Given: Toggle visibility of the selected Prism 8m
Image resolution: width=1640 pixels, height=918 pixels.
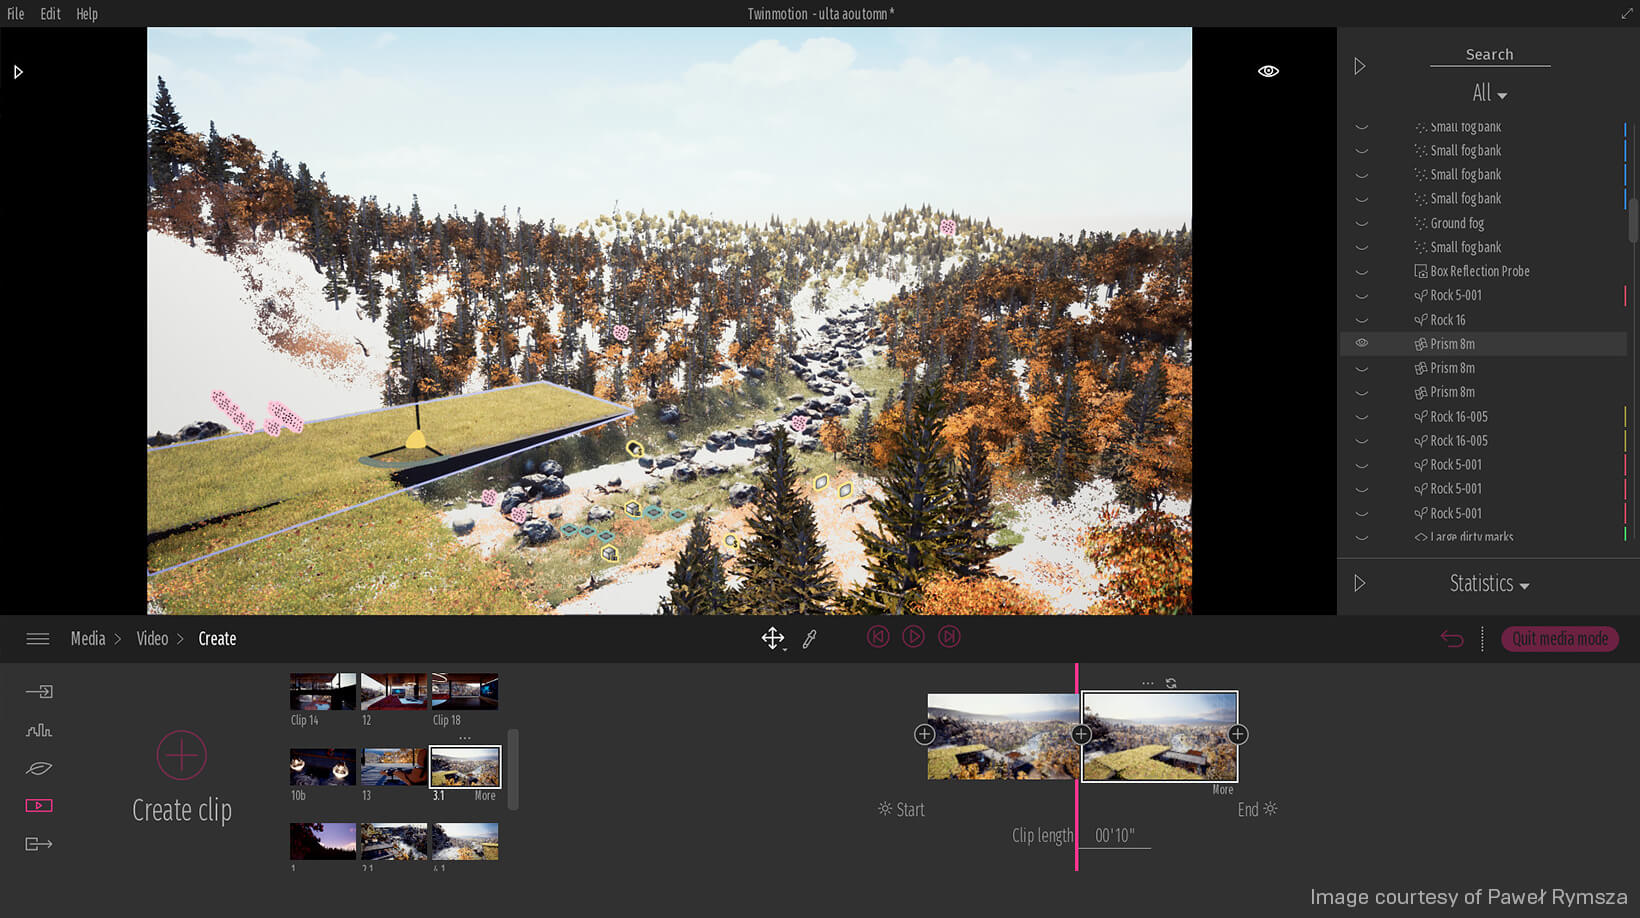Looking at the screenshot, I should [1361, 343].
